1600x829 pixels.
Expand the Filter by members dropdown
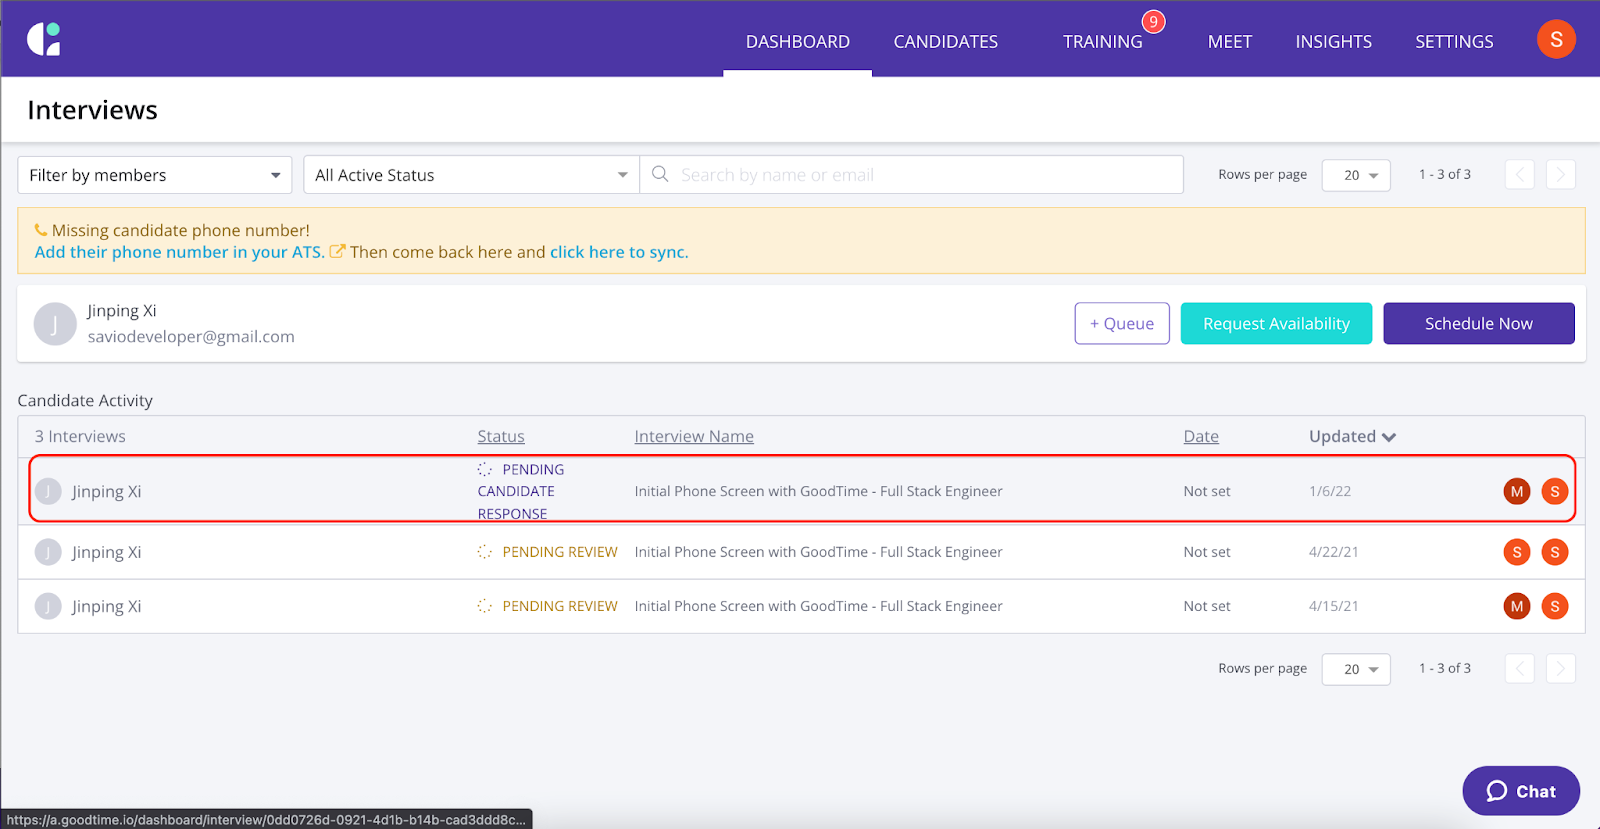[x=155, y=175]
